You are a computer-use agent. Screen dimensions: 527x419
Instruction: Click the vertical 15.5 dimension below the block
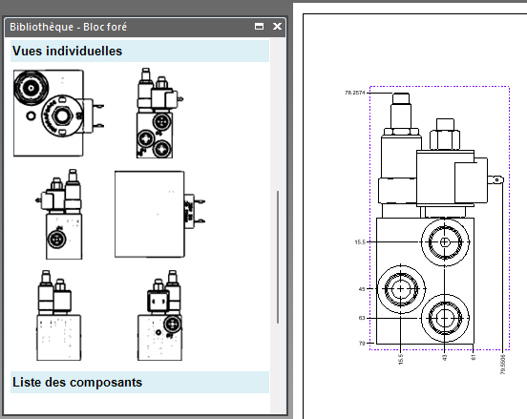click(400, 359)
